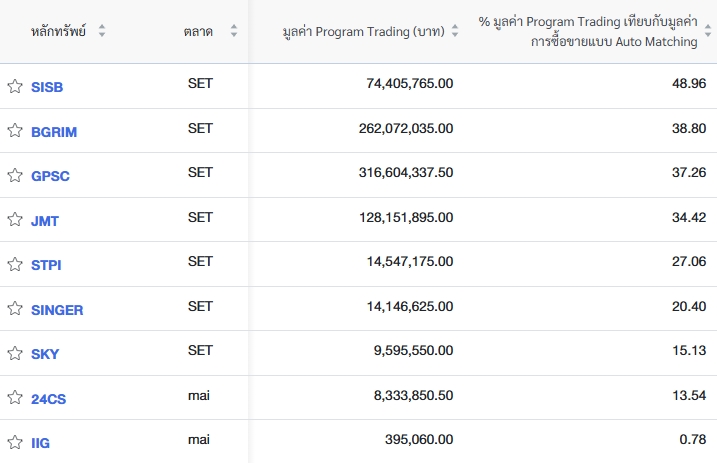Click mai market cell for IIG
This screenshot has width=717, height=463.
(x=199, y=440)
